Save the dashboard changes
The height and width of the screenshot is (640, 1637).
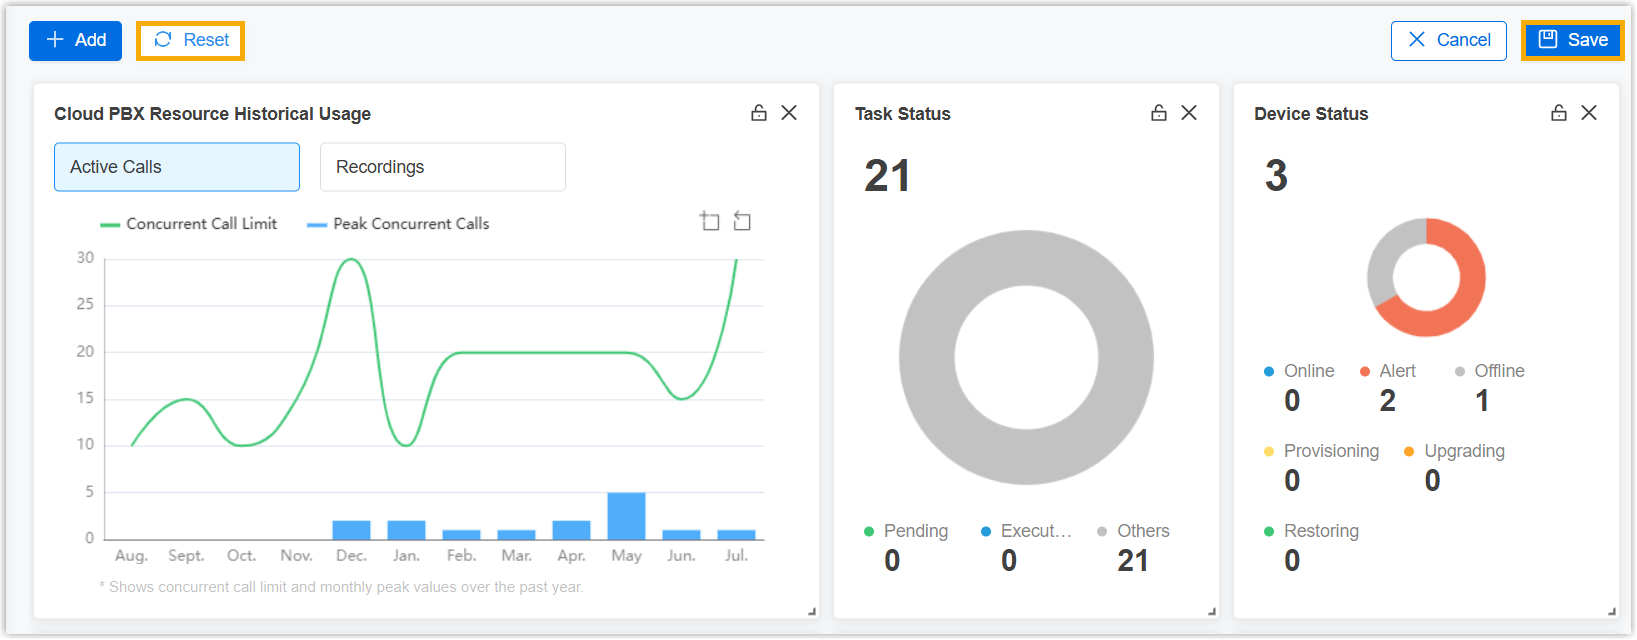click(1572, 41)
